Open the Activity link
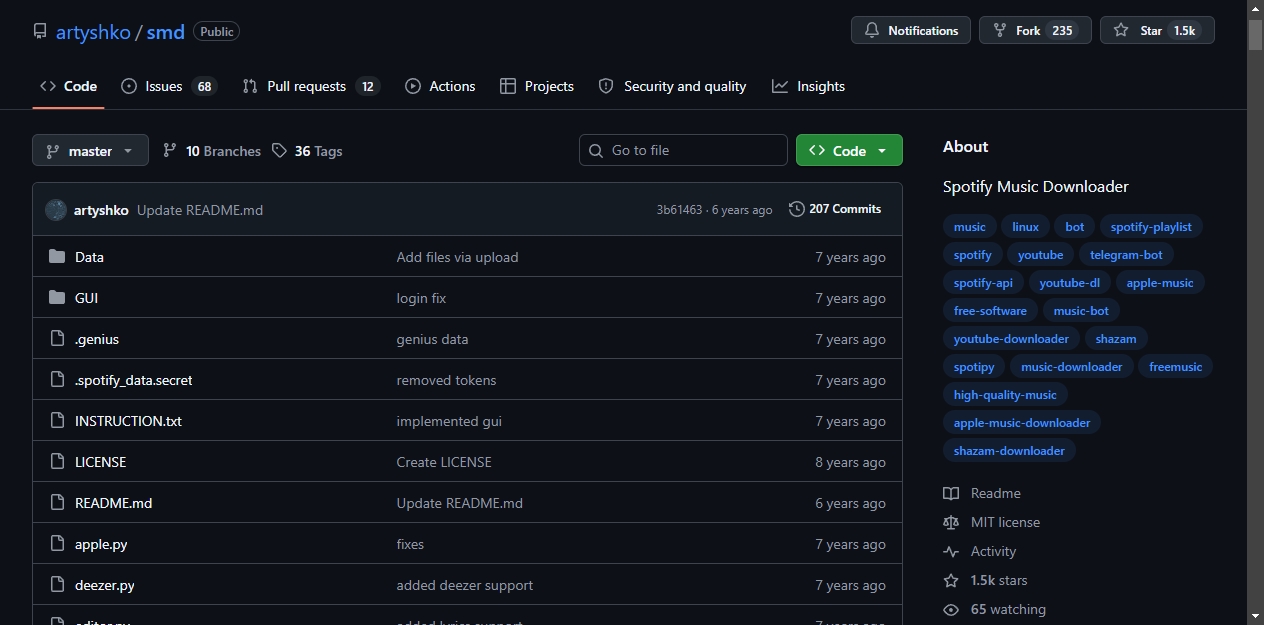The height and width of the screenshot is (625, 1264). (x=979, y=551)
